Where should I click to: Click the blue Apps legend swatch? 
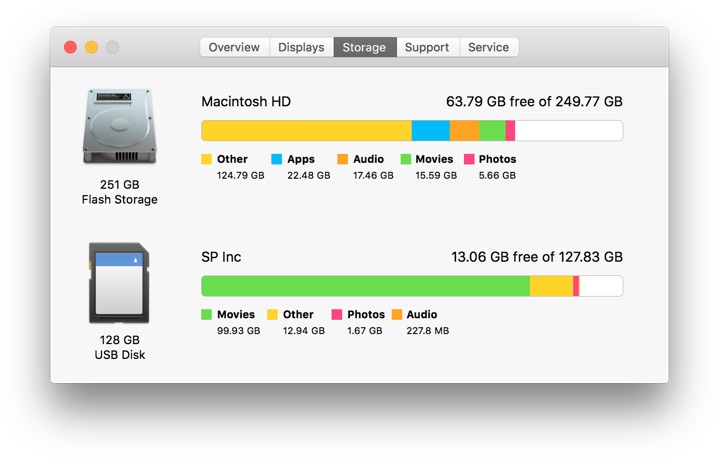coord(277,159)
